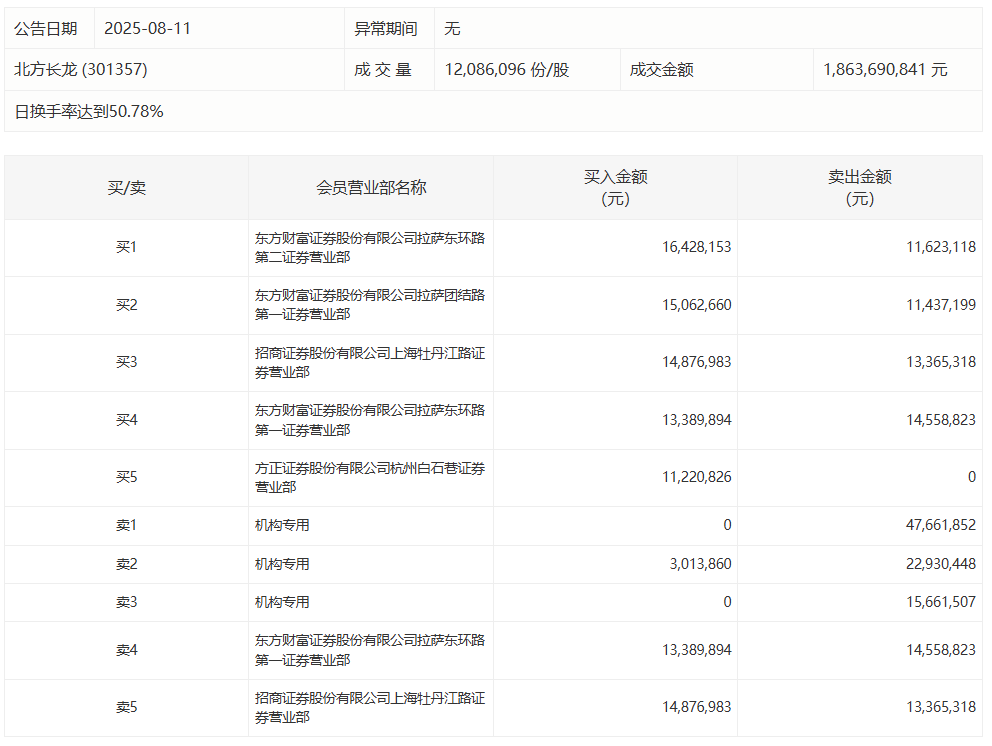Select the 0 buy amount in 卖1 row
Viewport: 992px width, 746px height.
coord(727,525)
